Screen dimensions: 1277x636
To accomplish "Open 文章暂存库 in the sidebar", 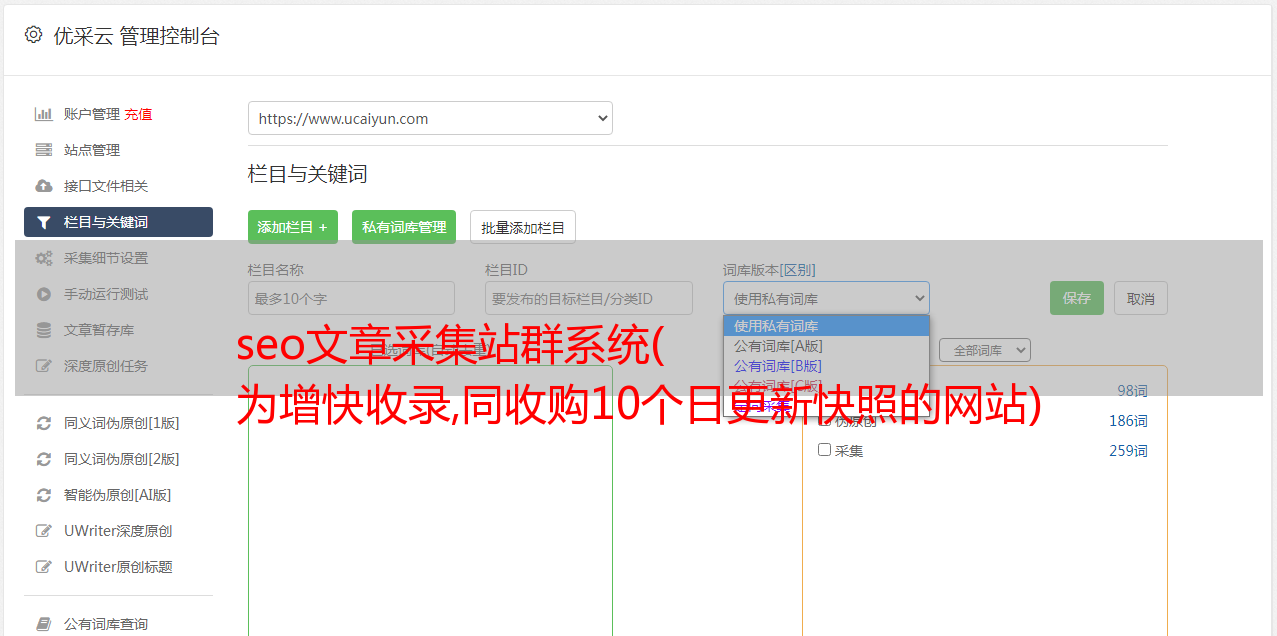I will [x=99, y=330].
